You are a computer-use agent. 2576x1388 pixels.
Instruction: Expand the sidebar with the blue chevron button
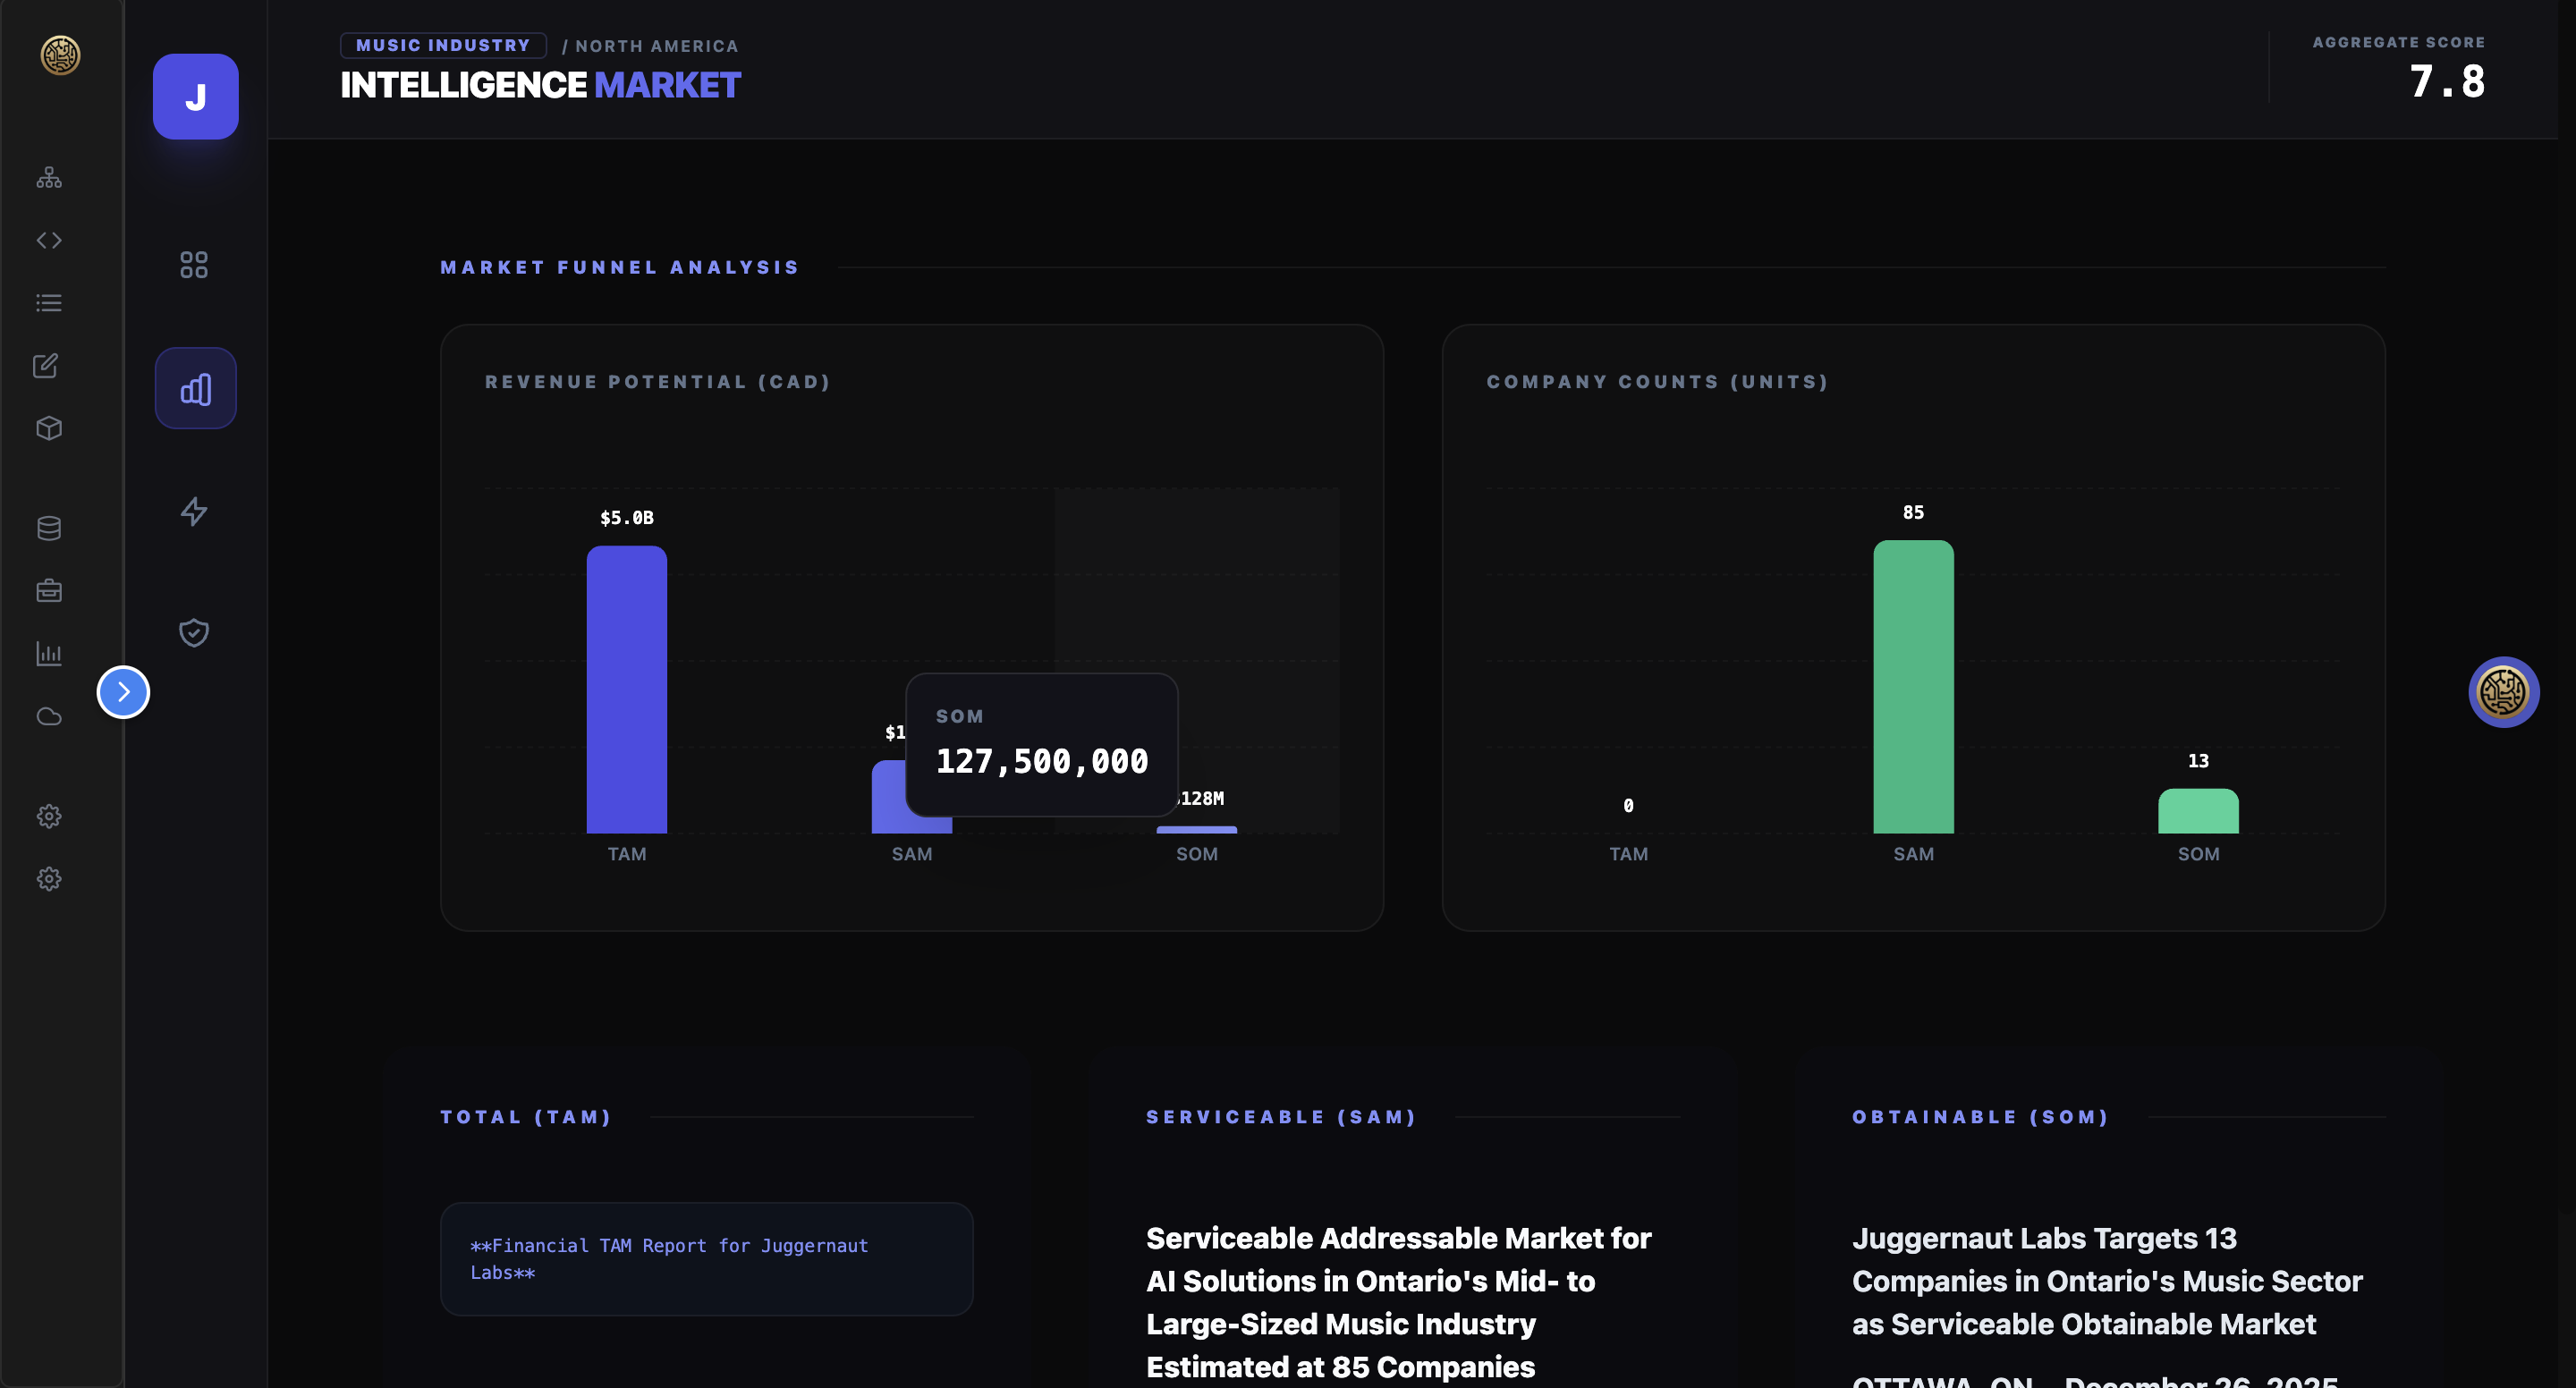123,692
